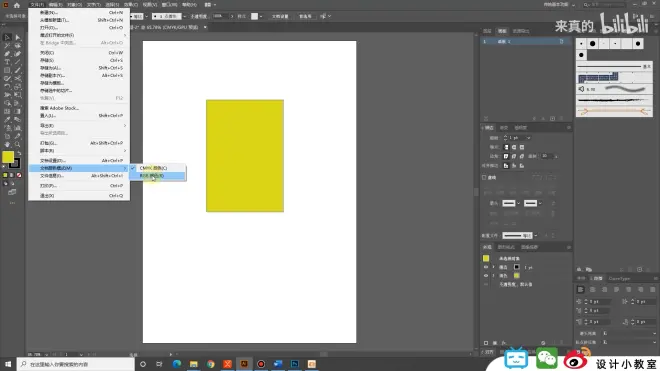Select the Line Segment tool
This screenshot has height=371, width=660.
point(18,62)
